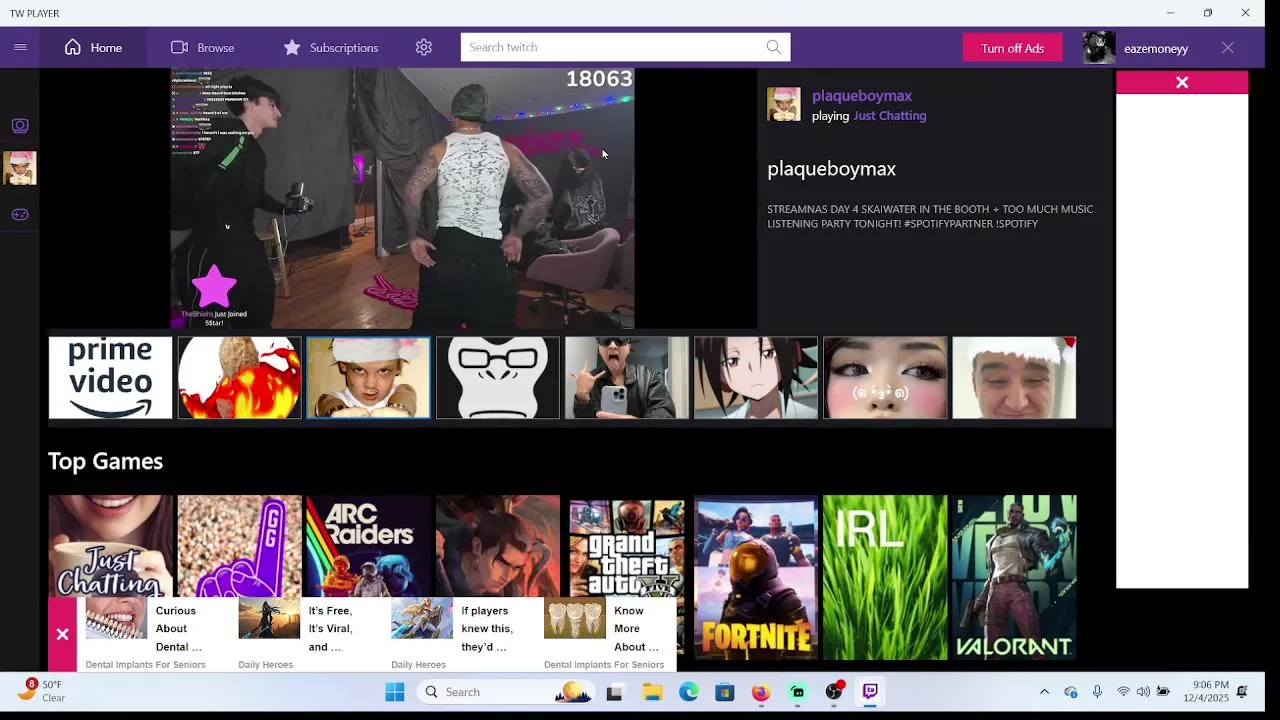Select the anime character thumbnail
1280x720 pixels.
pyautogui.click(x=755, y=378)
